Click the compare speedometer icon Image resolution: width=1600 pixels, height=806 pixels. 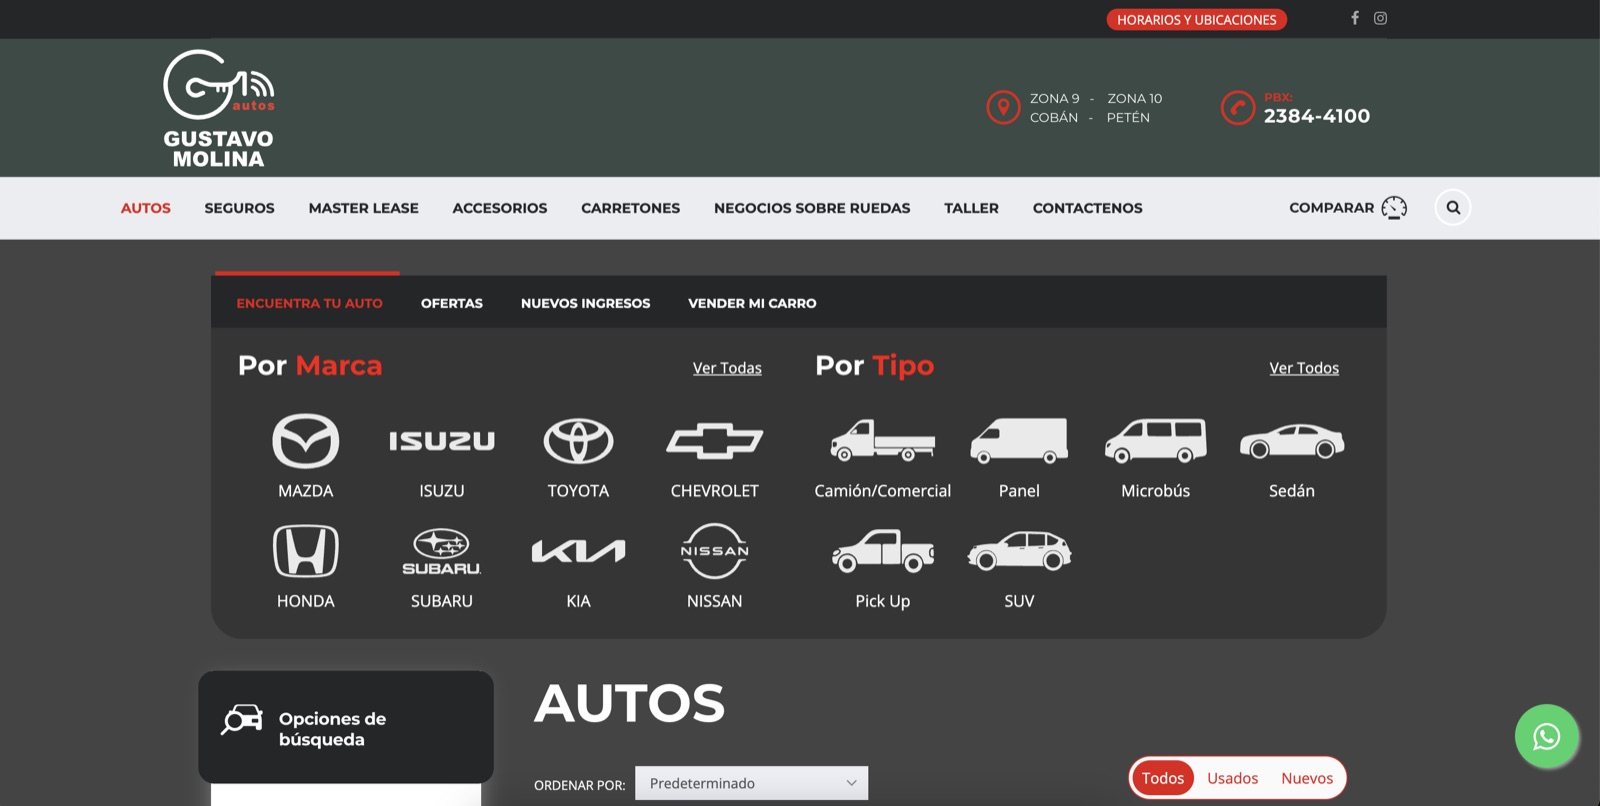1394,208
